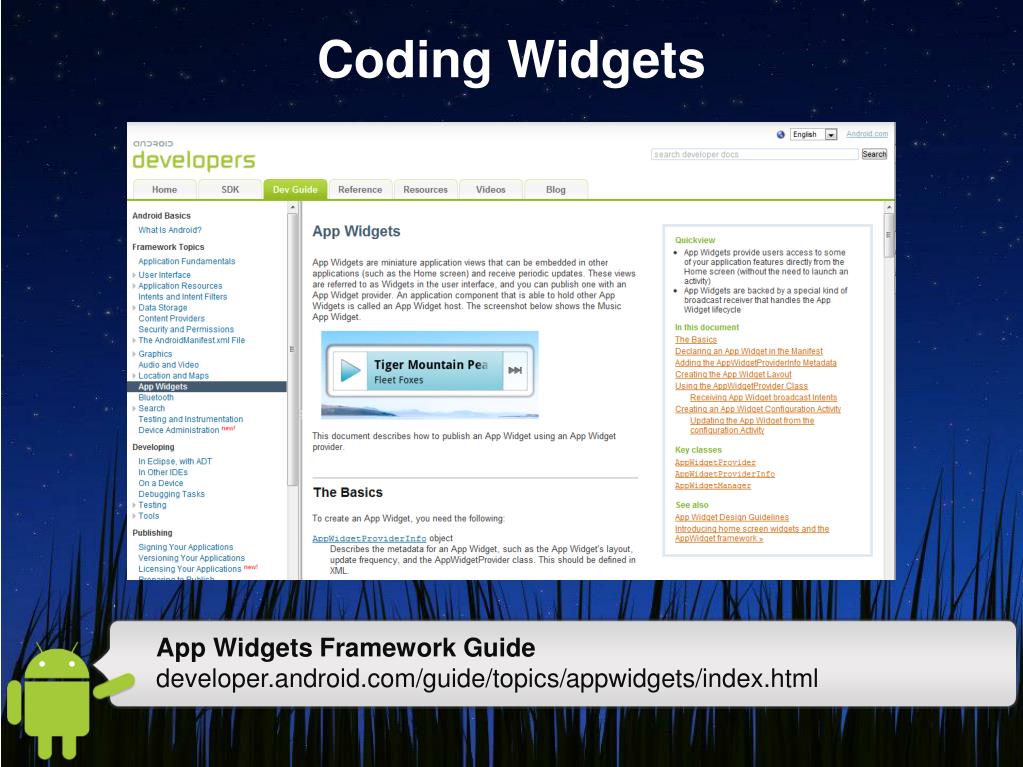
Task: Expand the Graphics tree item
Action: click(134, 354)
